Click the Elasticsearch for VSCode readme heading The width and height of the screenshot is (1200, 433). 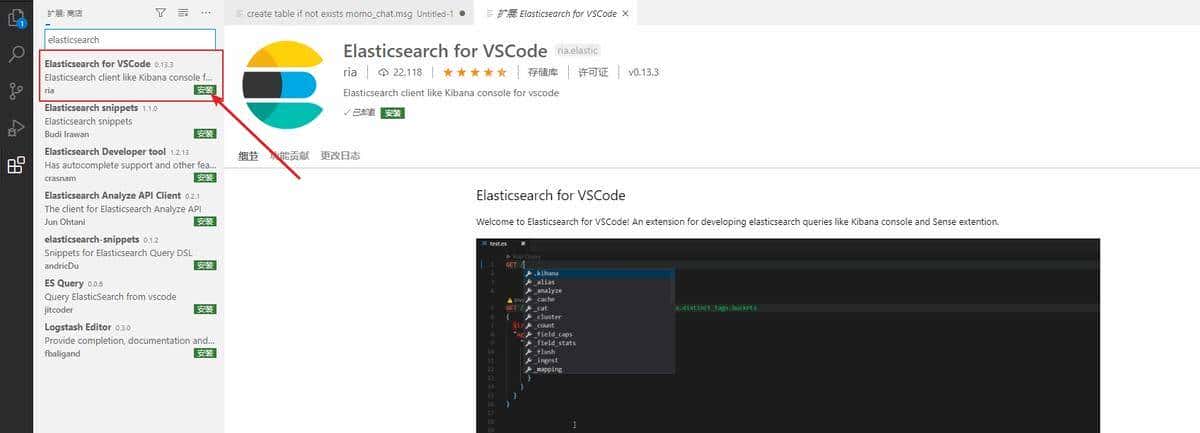(551, 195)
